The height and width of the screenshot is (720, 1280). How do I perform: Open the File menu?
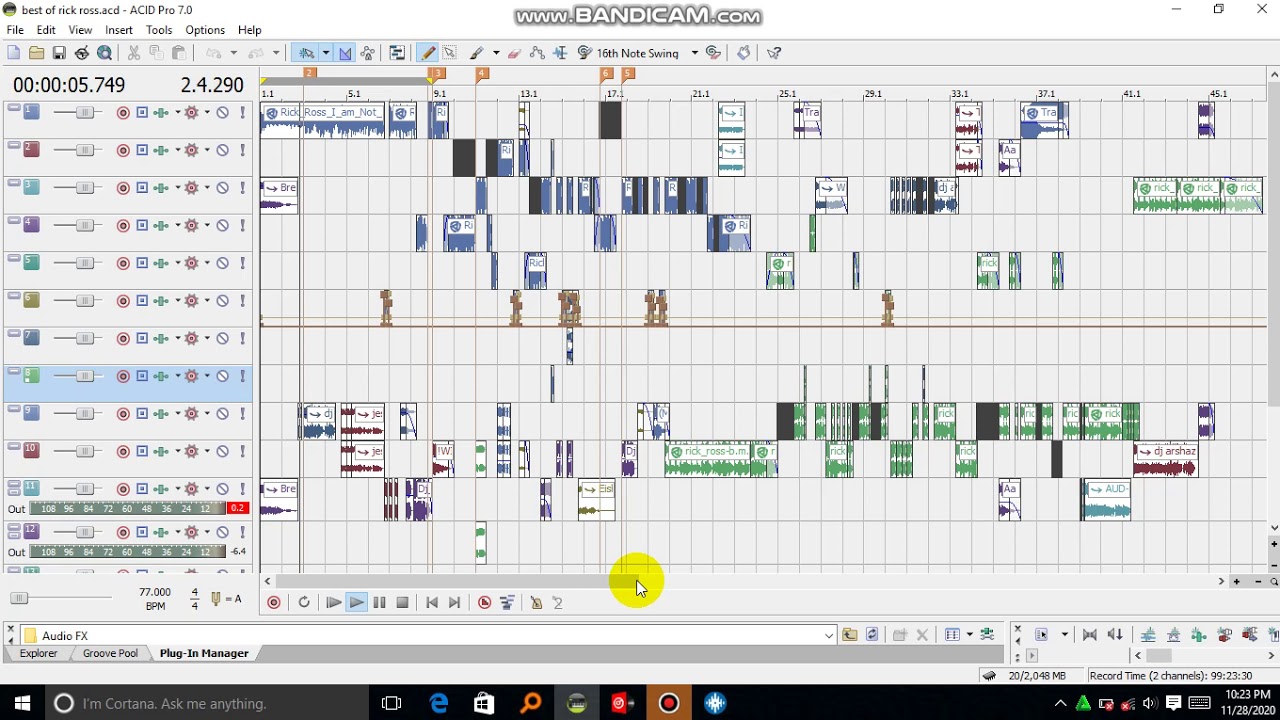[15, 30]
